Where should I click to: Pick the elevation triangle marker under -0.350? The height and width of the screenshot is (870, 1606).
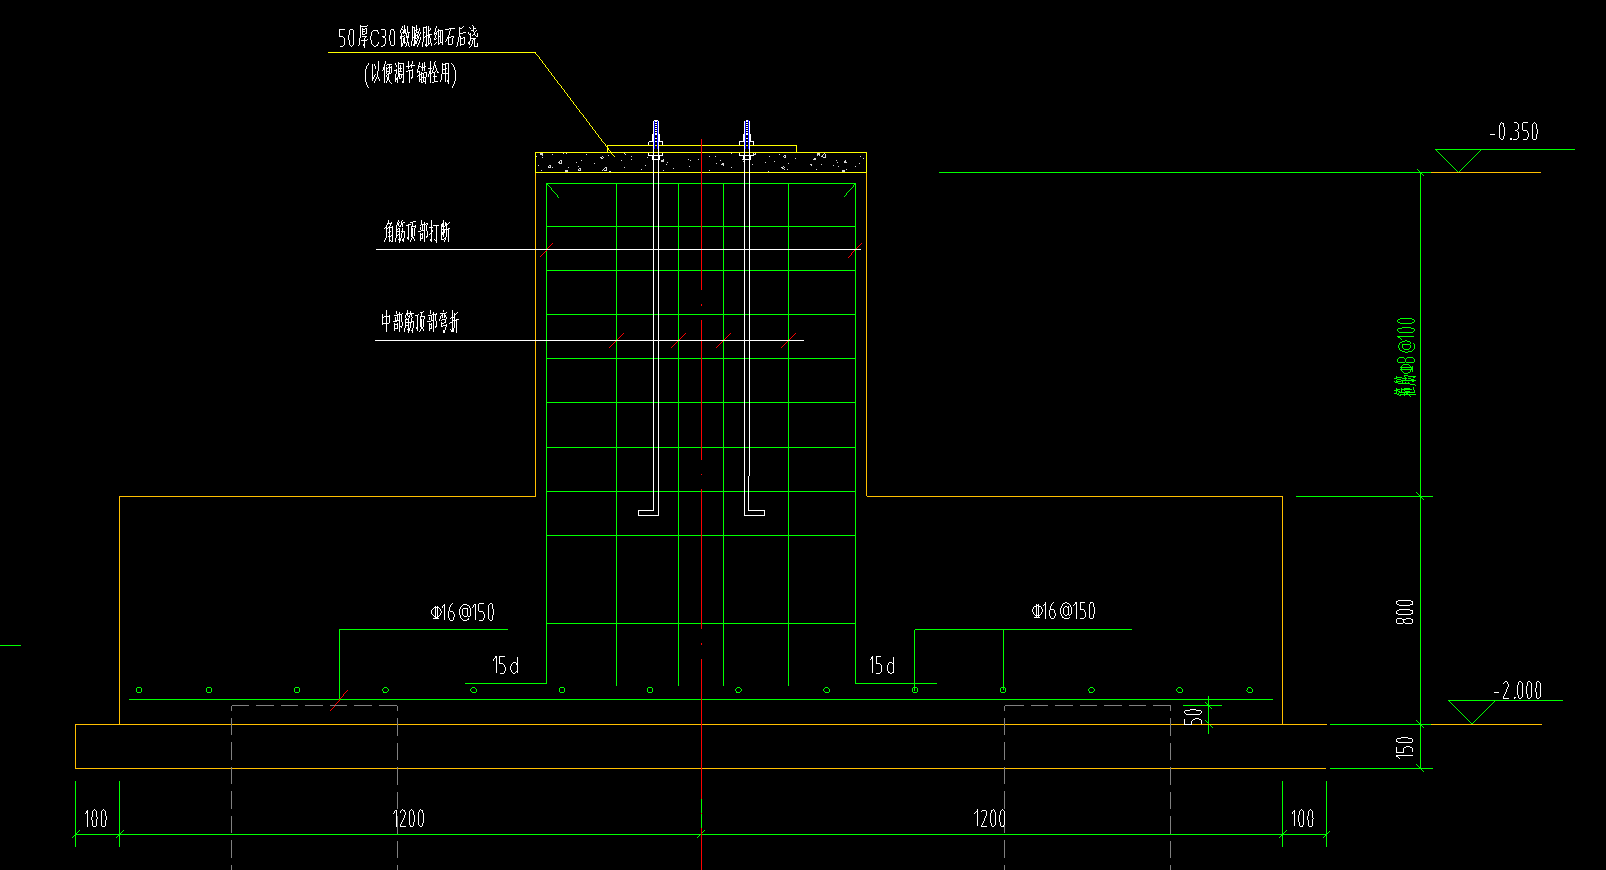tap(1458, 161)
